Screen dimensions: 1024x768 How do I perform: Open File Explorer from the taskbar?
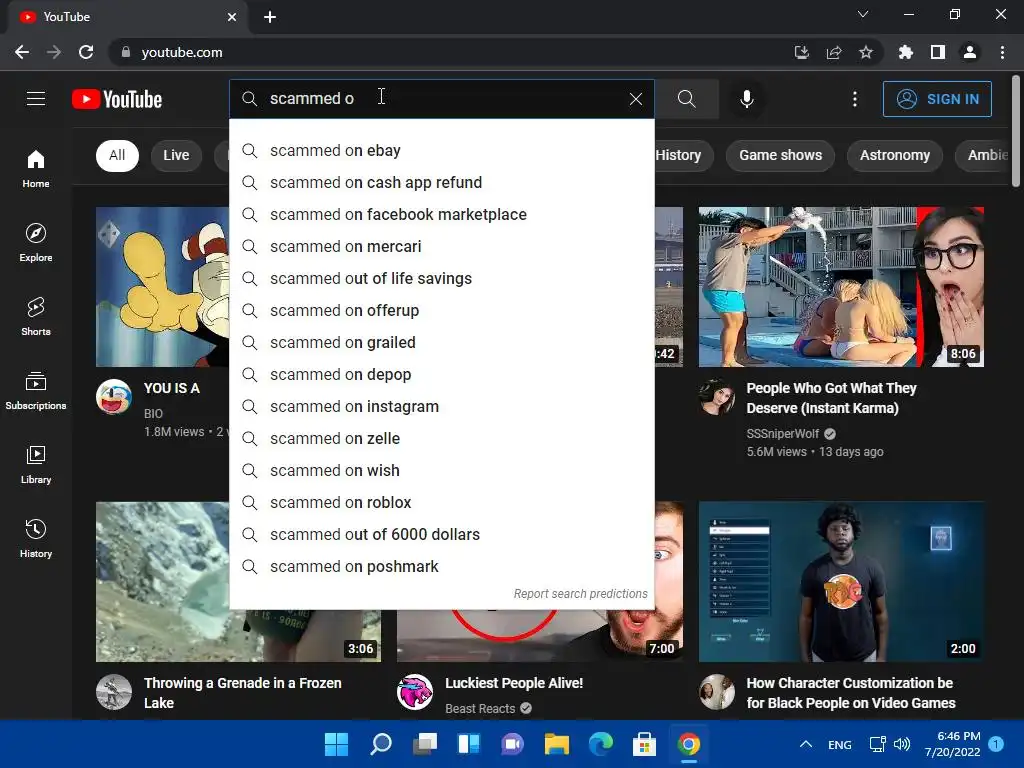coord(556,744)
